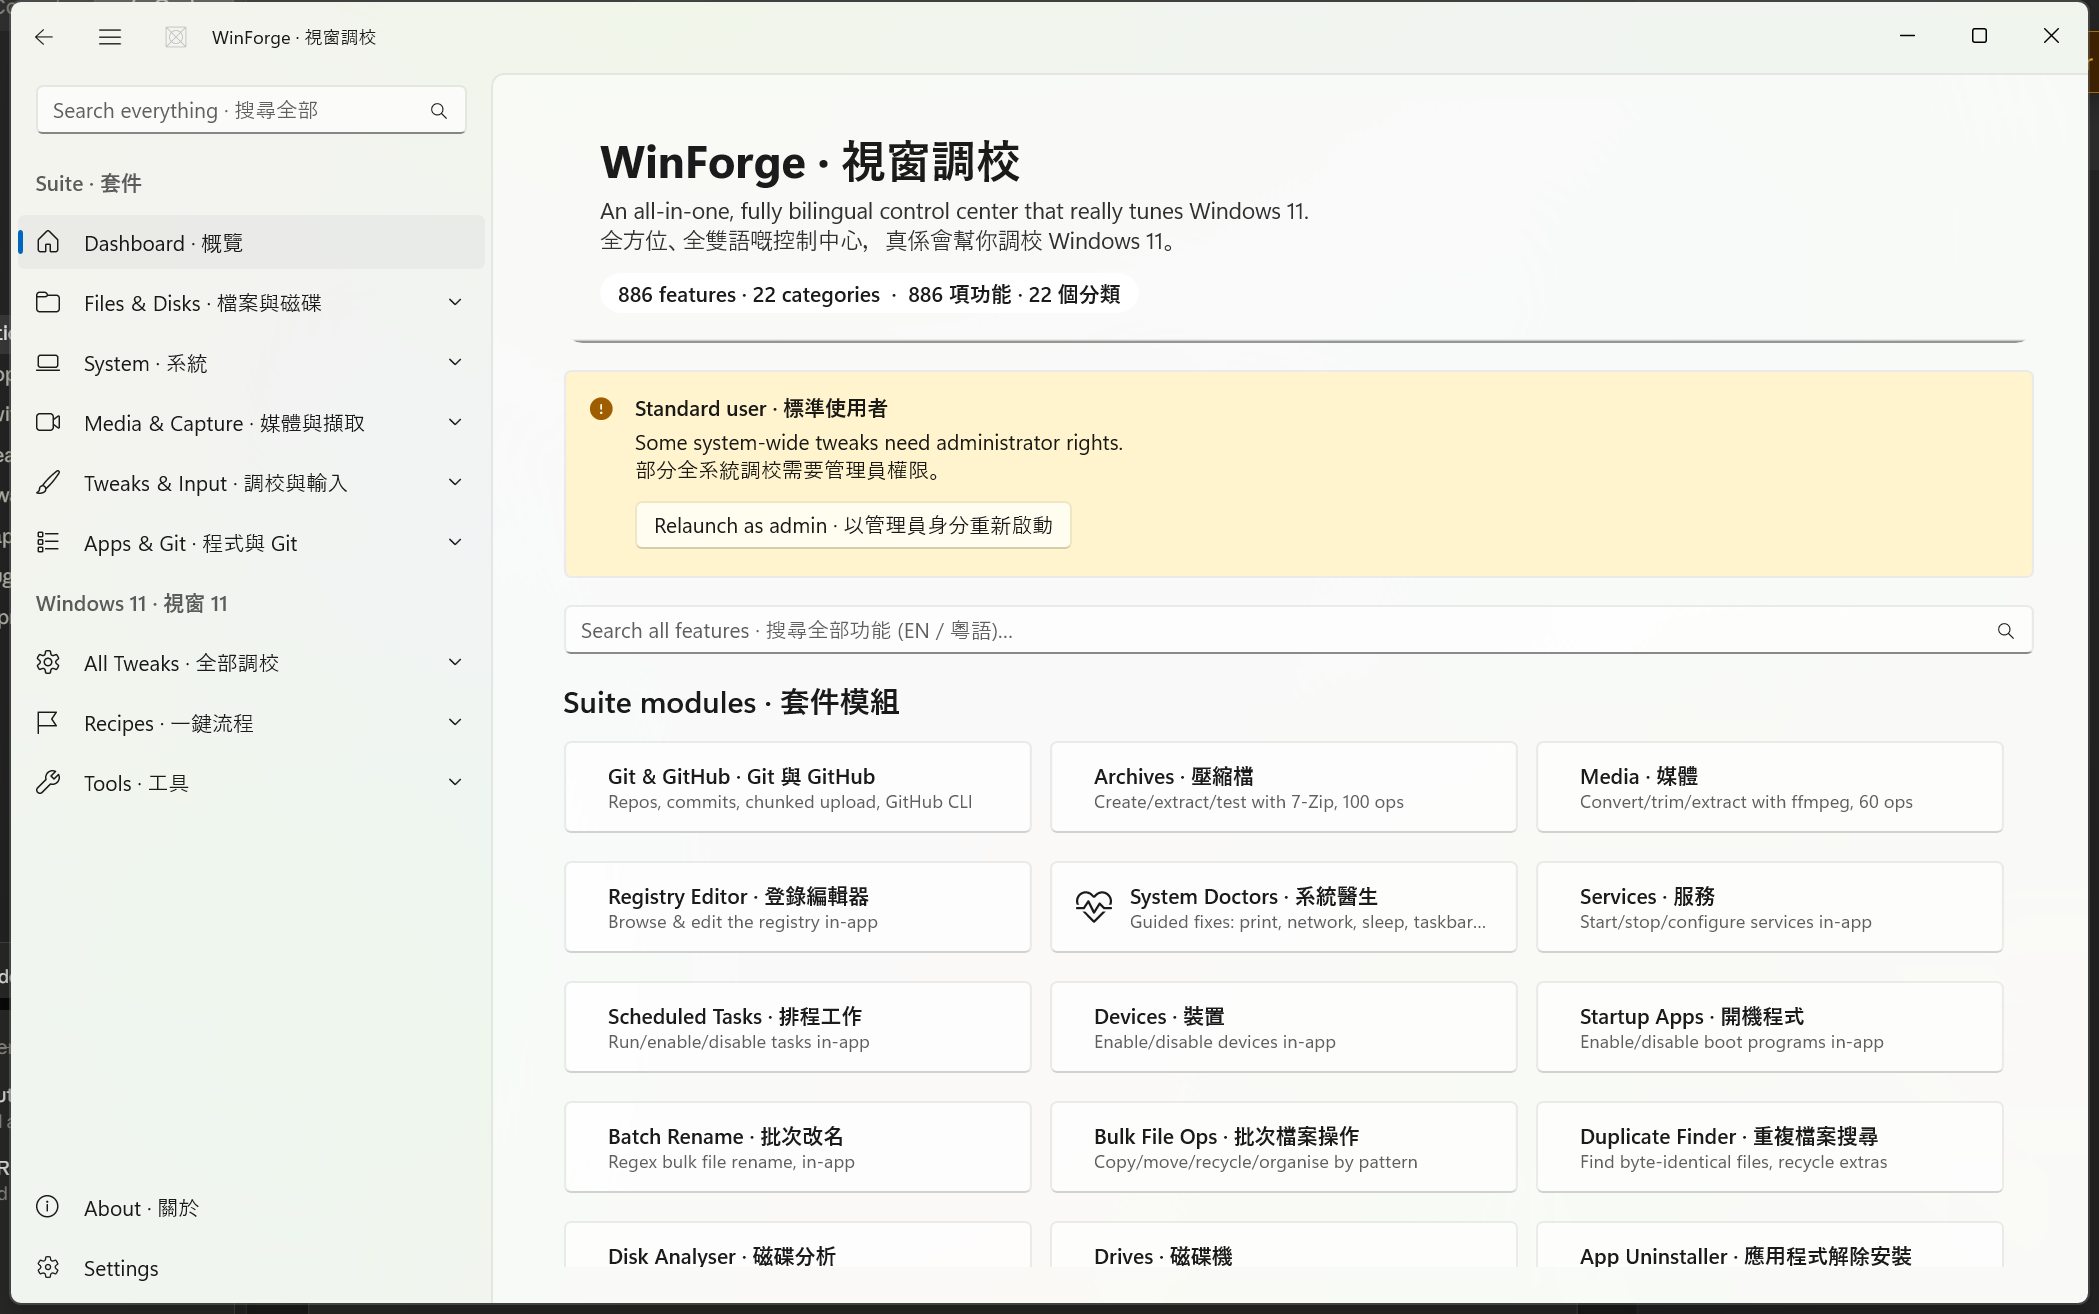Click the Standard user warning icon
The height and width of the screenshot is (1314, 2099).
pos(601,409)
